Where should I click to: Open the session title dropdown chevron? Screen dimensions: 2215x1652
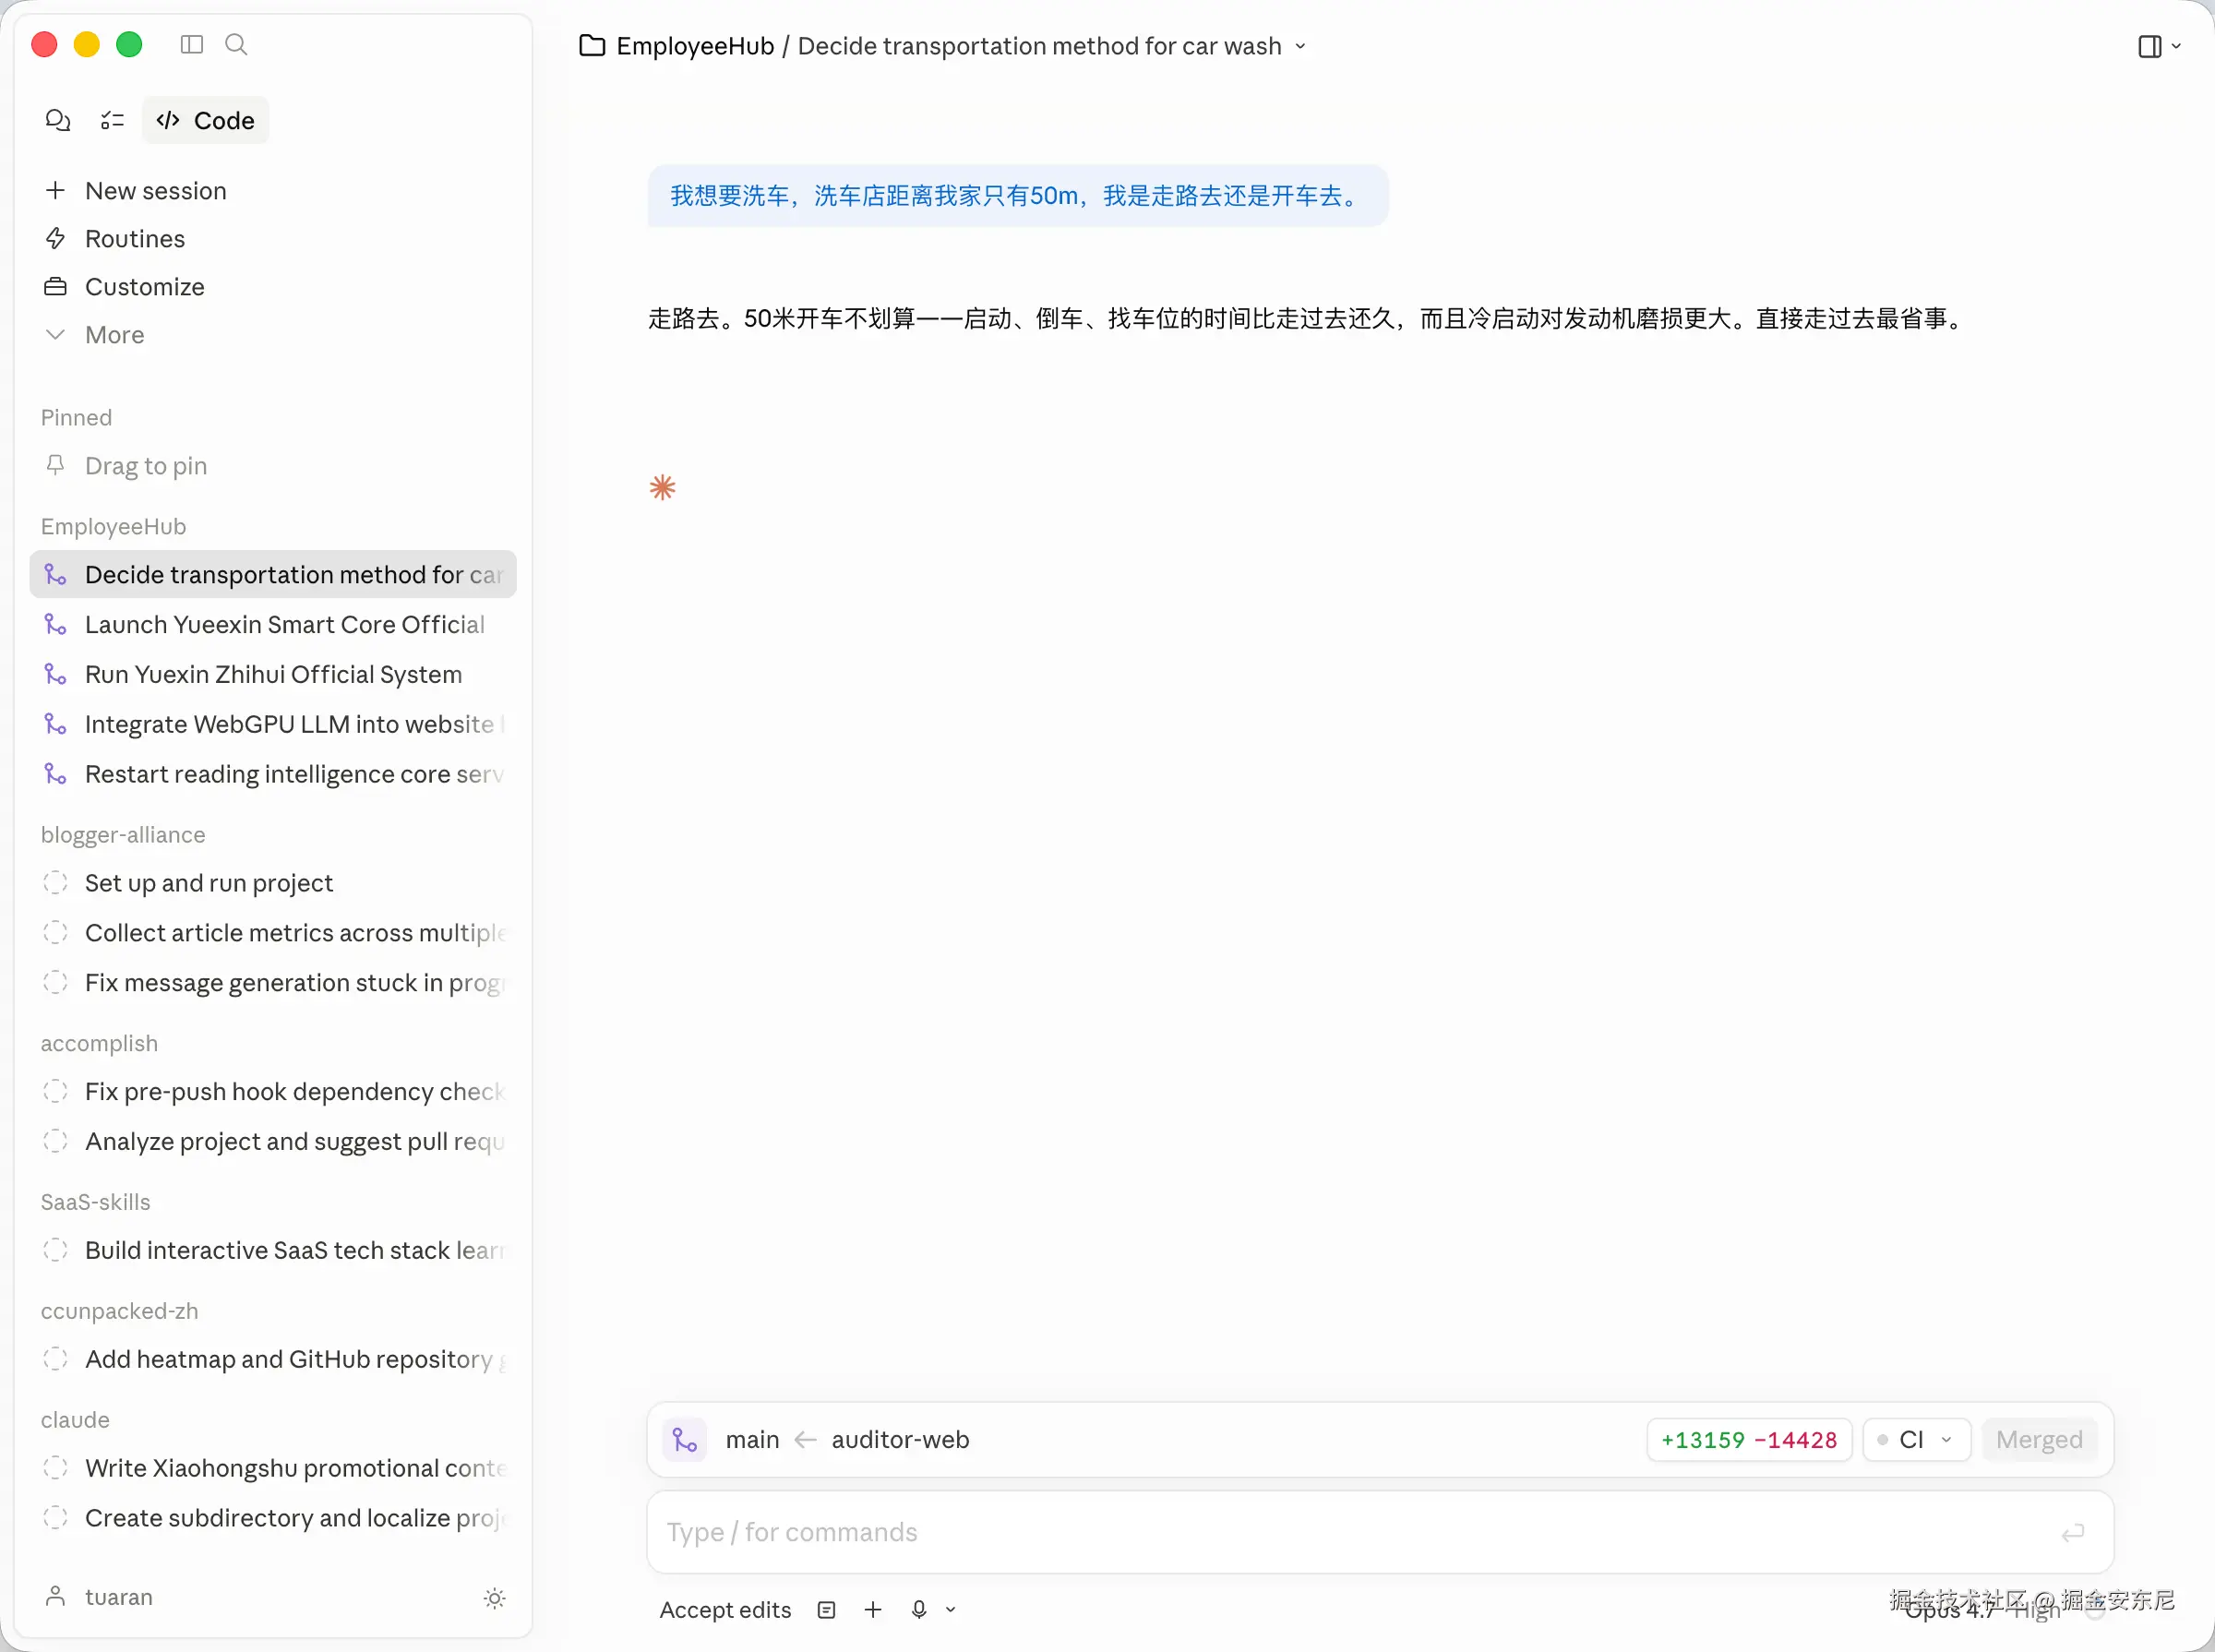tap(1299, 45)
